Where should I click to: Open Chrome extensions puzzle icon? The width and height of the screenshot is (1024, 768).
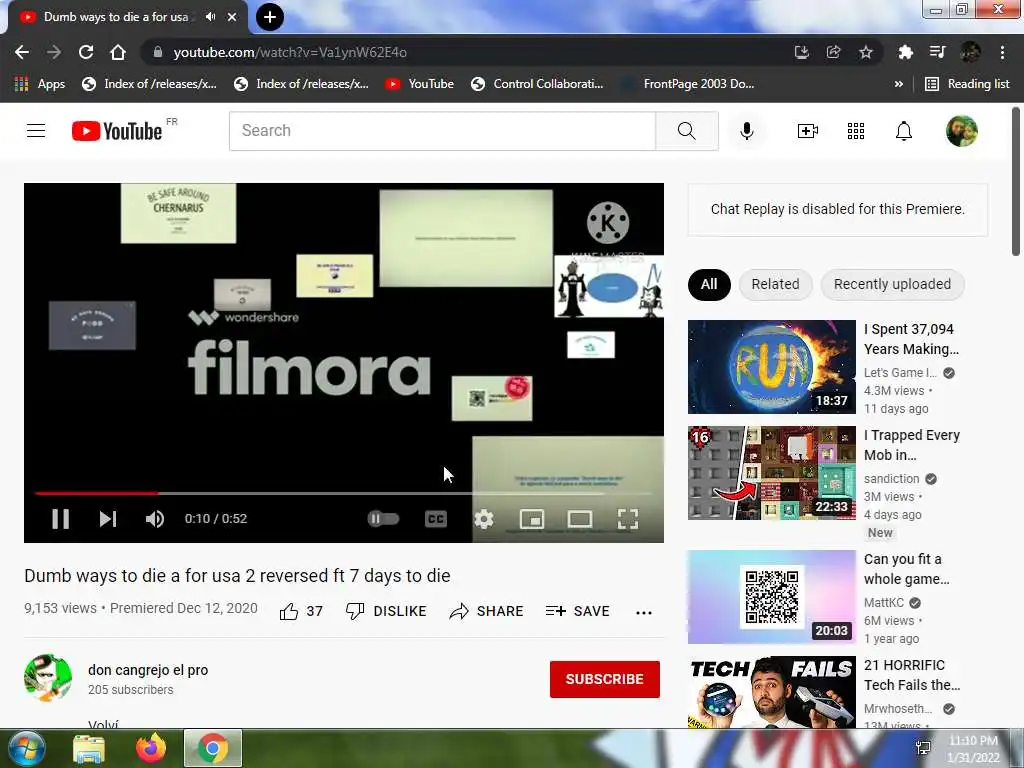(905, 52)
